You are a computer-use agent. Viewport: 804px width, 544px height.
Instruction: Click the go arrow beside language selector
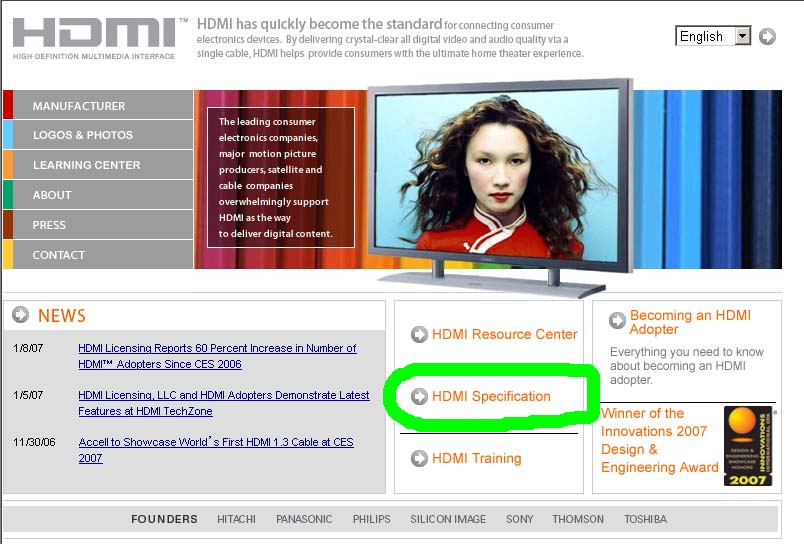[767, 36]
